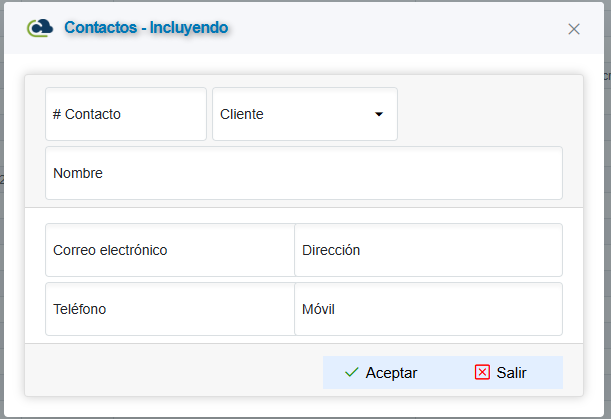611x419 pixels.
Task: Click the divider line below Nombre field
Action: click(303, 207)
